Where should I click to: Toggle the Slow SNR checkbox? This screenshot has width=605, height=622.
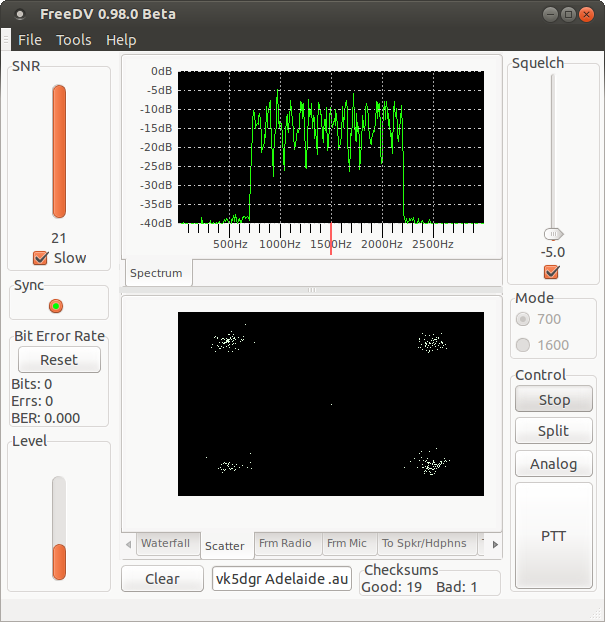[x=41, y=258]
